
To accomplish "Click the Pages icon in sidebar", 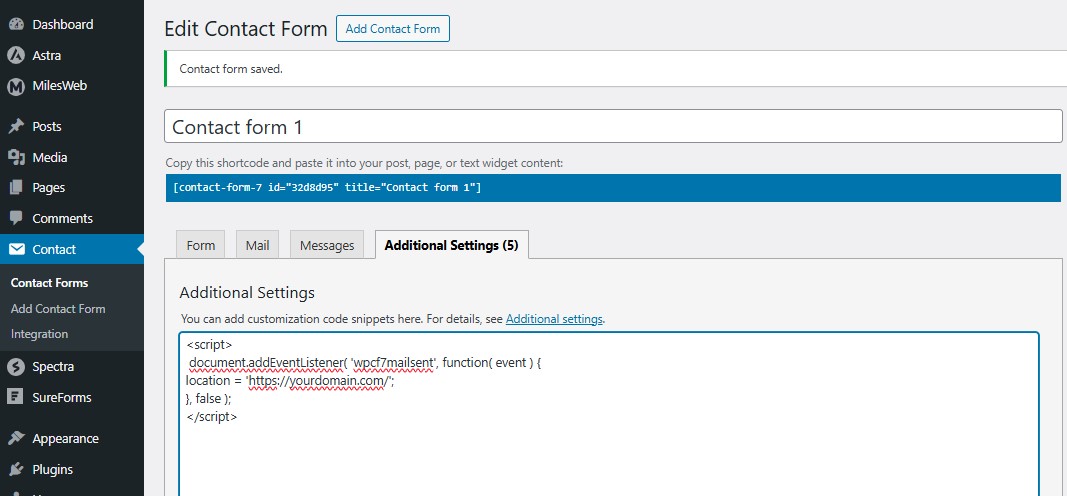I will tap(16, 188).
